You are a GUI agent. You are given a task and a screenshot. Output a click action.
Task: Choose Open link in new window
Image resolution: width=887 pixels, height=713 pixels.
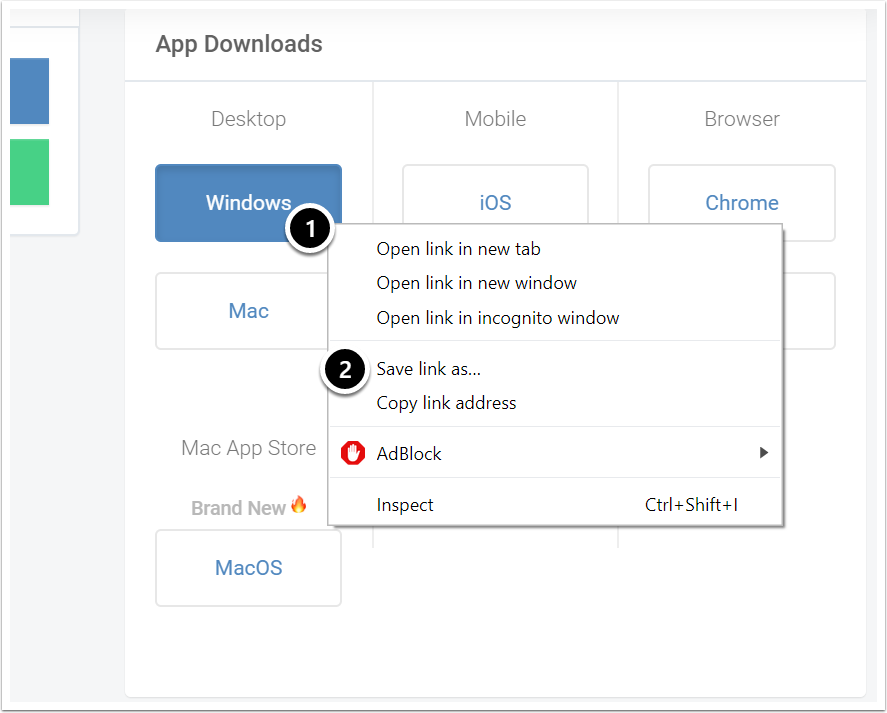coord(555,283)
